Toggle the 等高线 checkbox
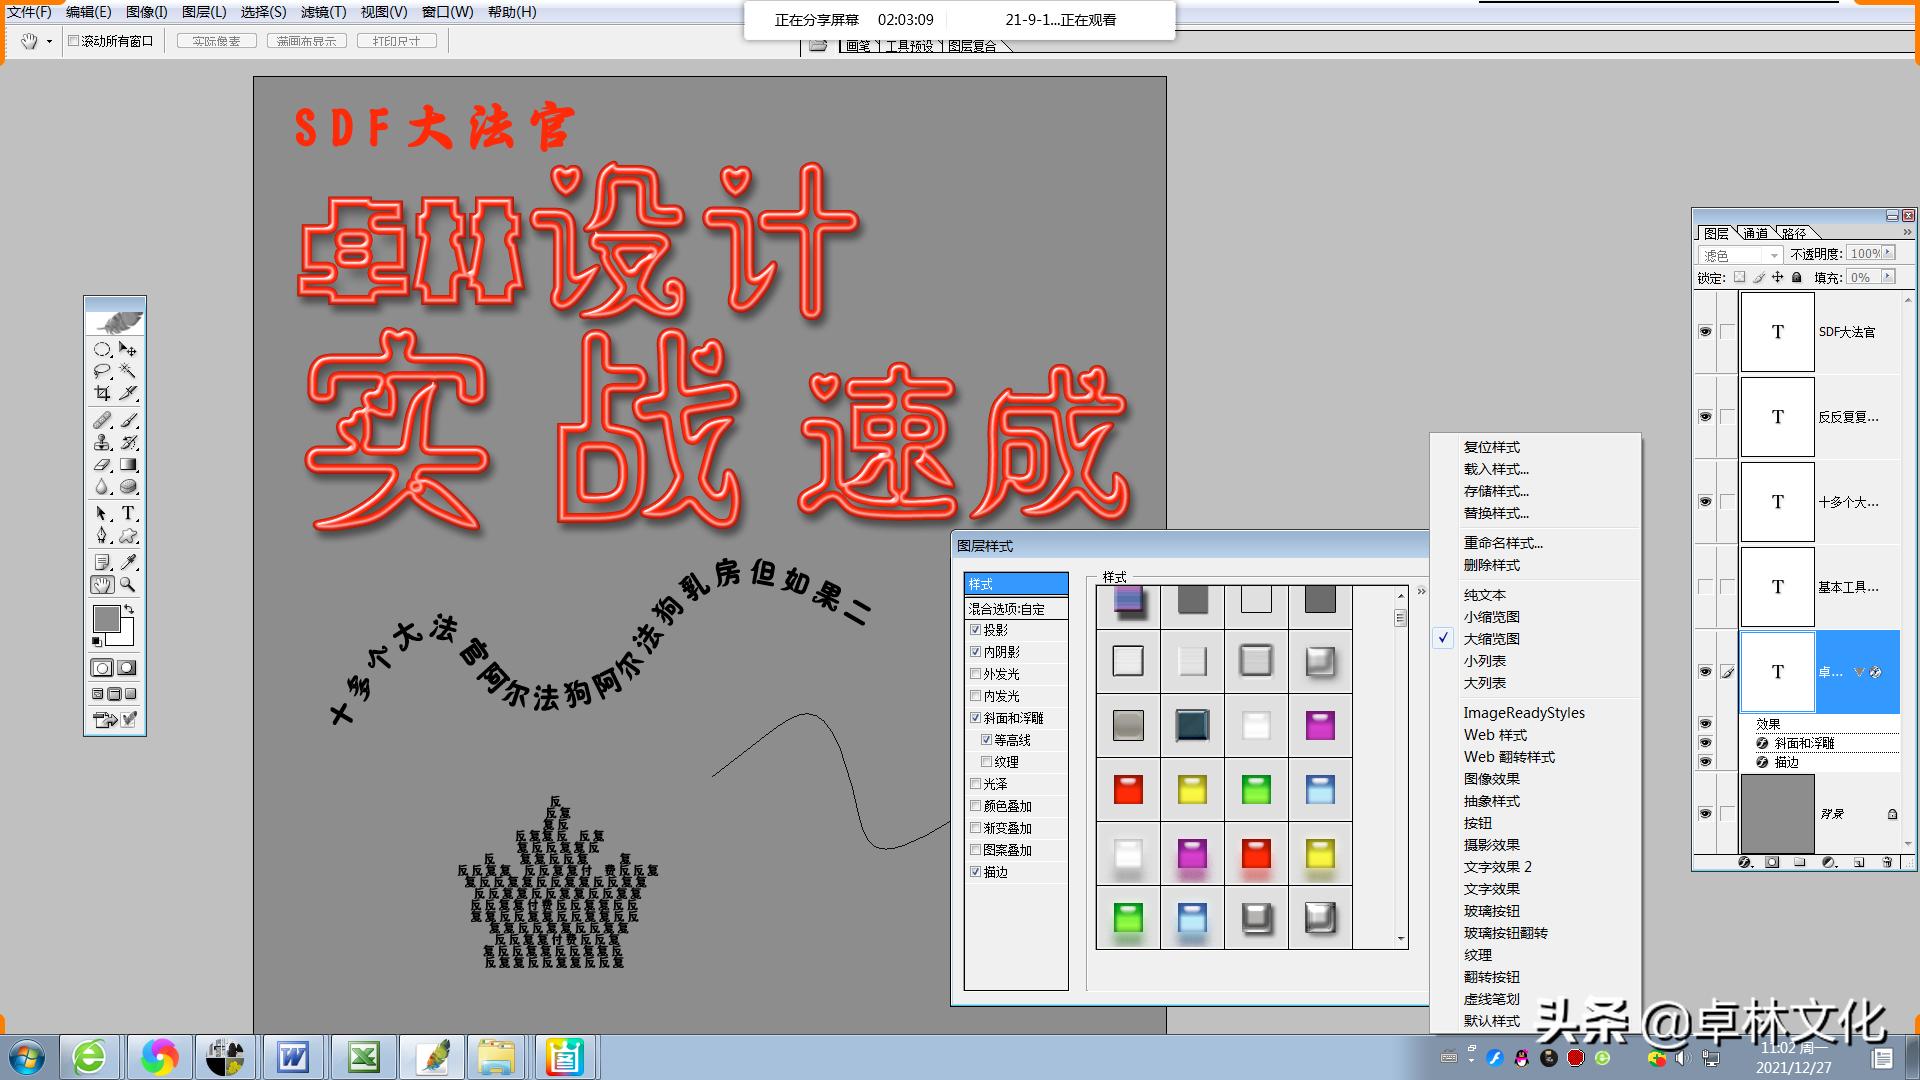Viewport: 1920px width, 1080px height. point(986,740)
